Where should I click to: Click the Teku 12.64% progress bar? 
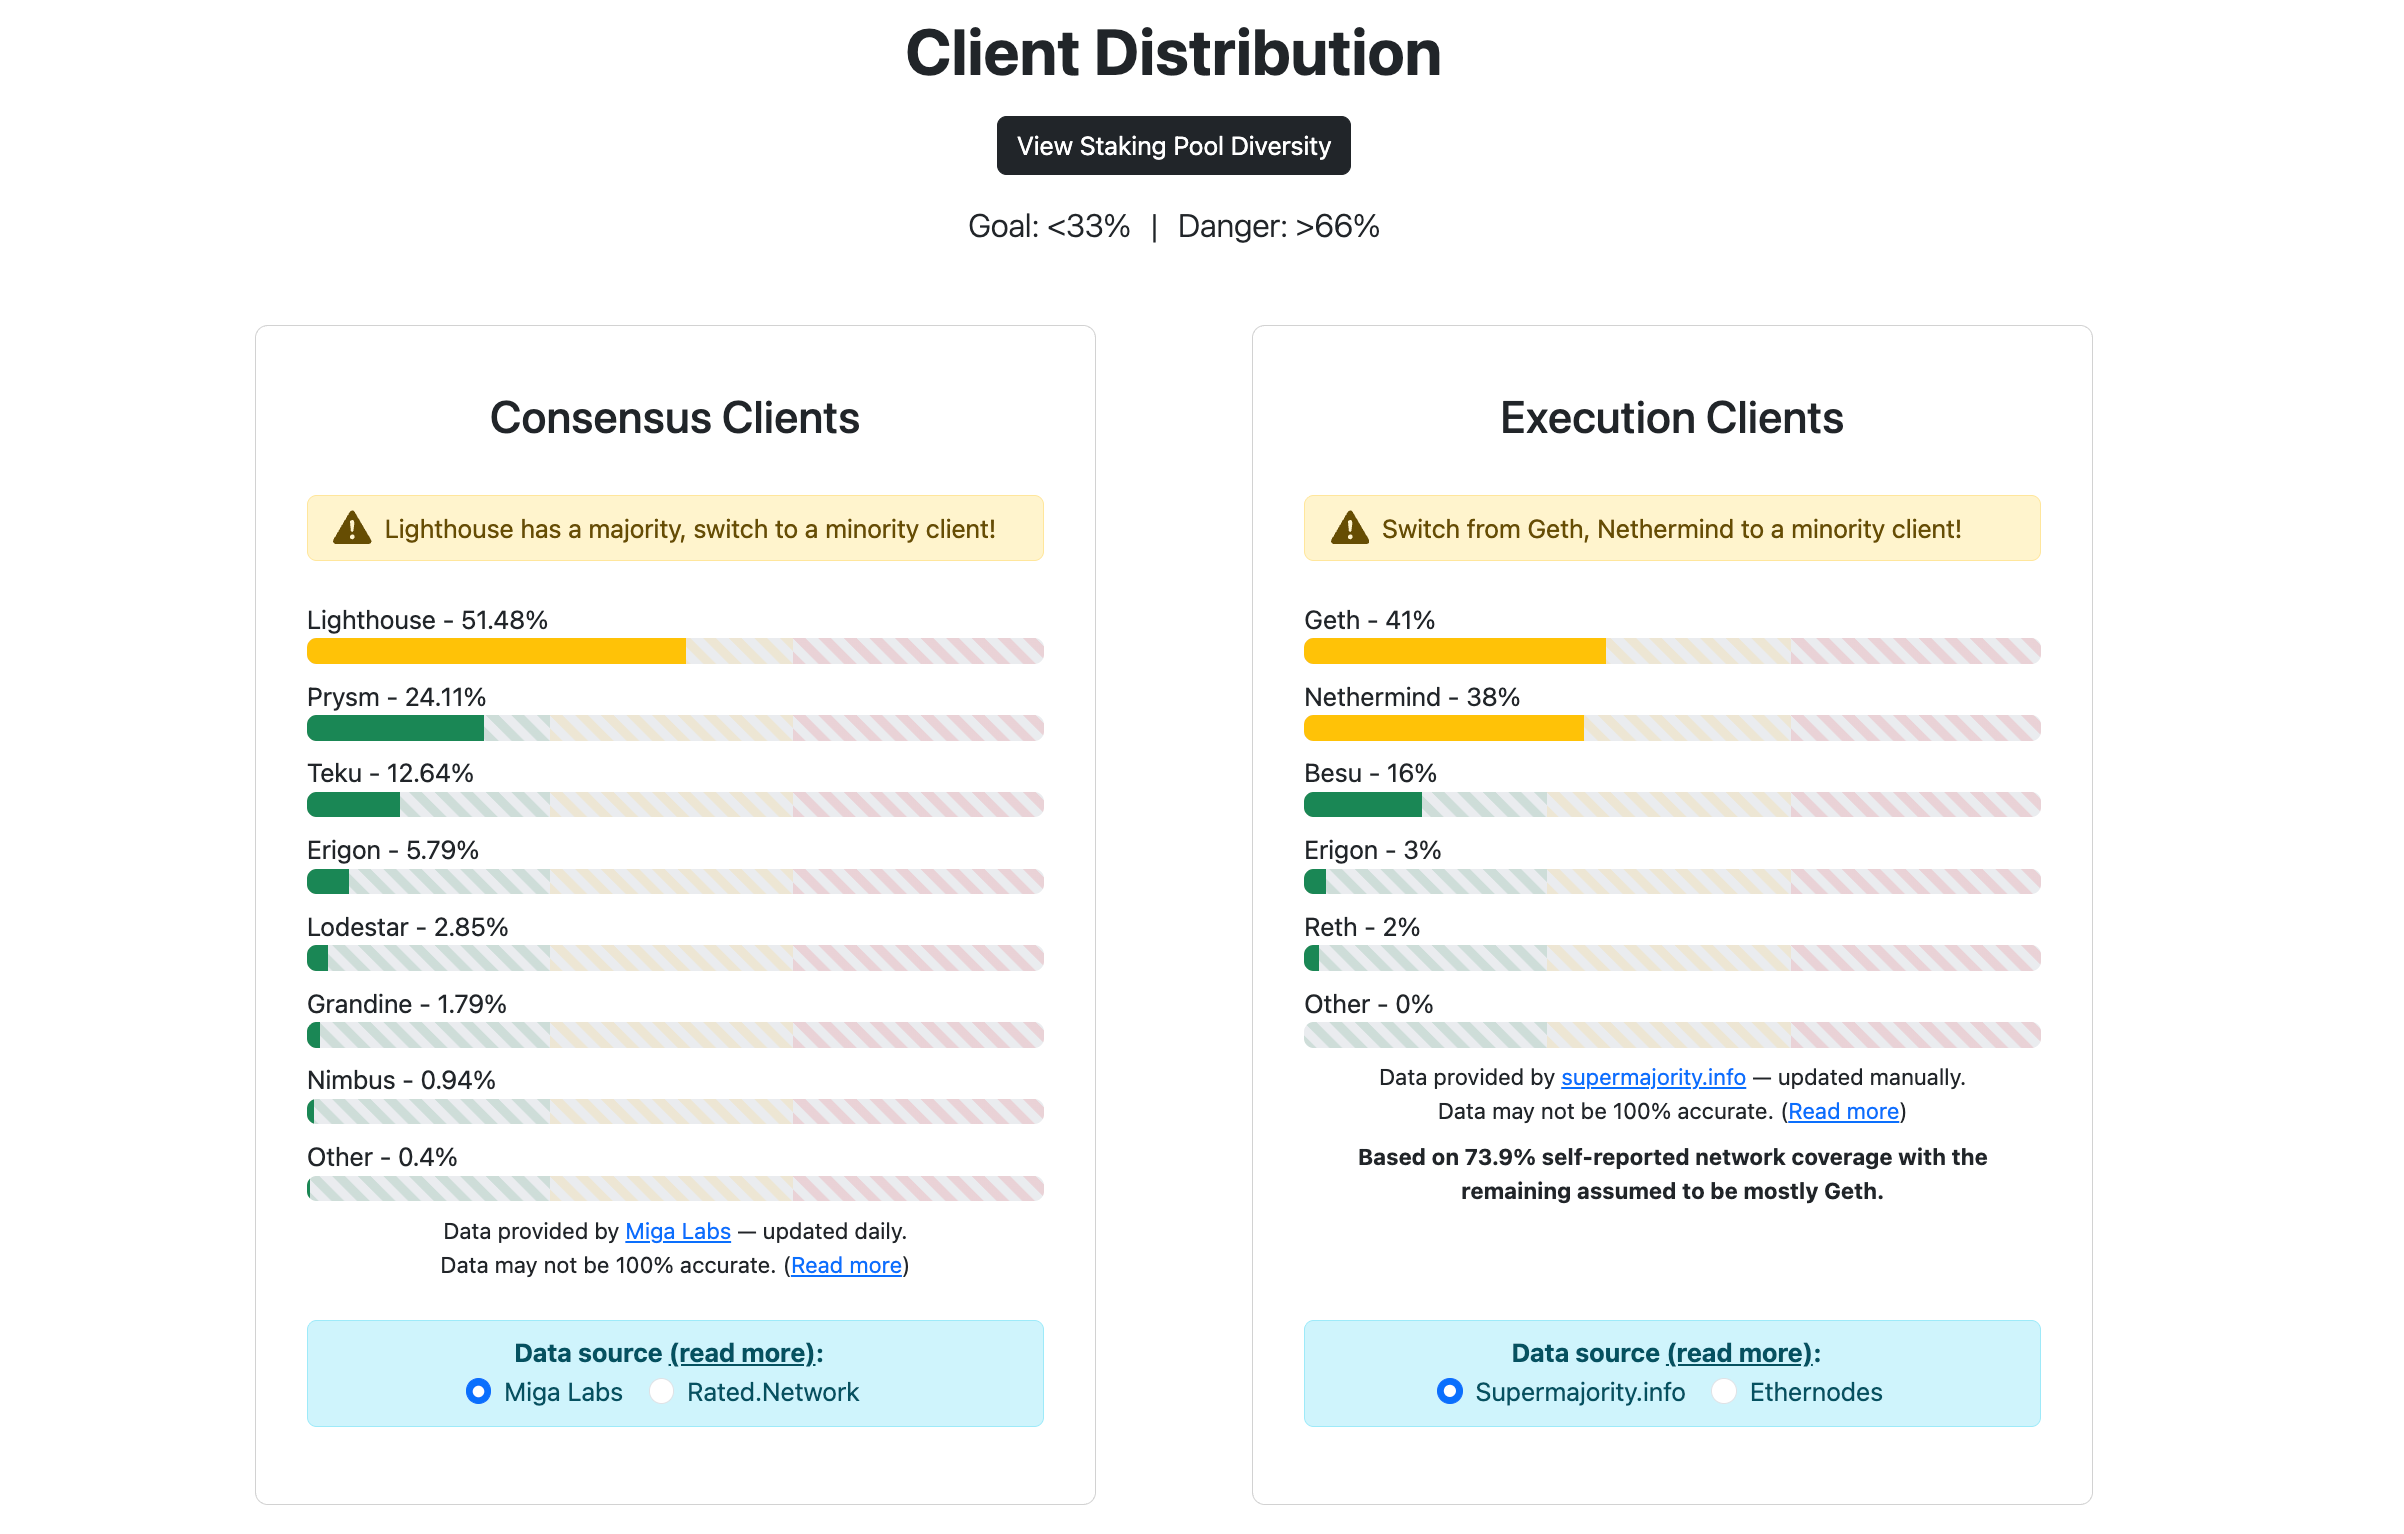(675, 804)
